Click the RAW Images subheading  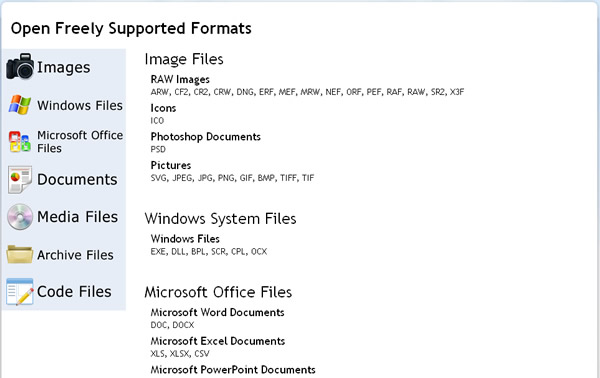click(x=180, y=80)
